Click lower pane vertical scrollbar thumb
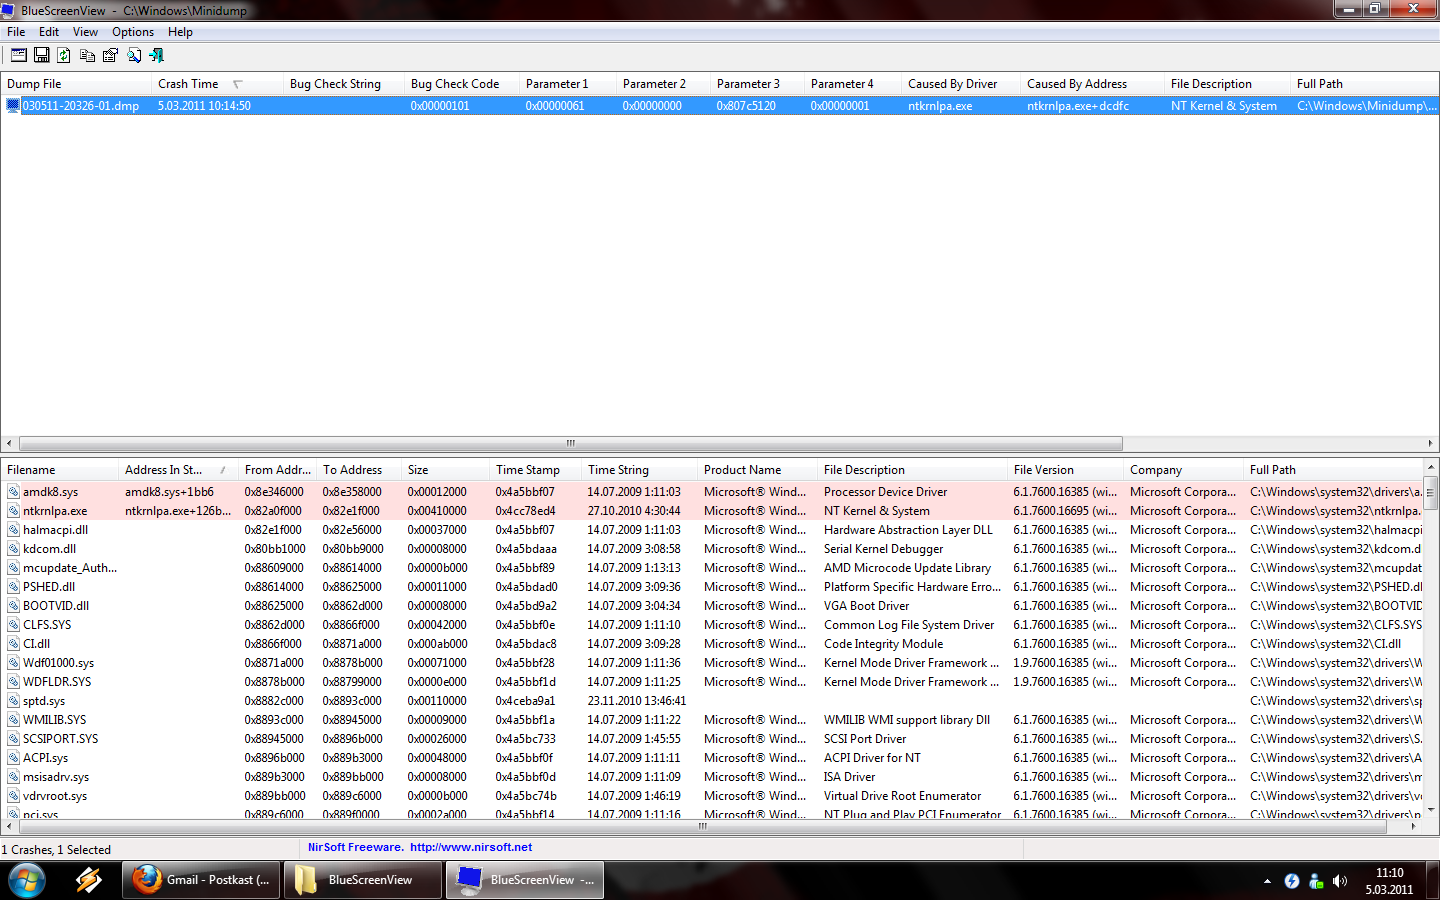This screenshot has width=1440, height=900. tap(1431, 492)
